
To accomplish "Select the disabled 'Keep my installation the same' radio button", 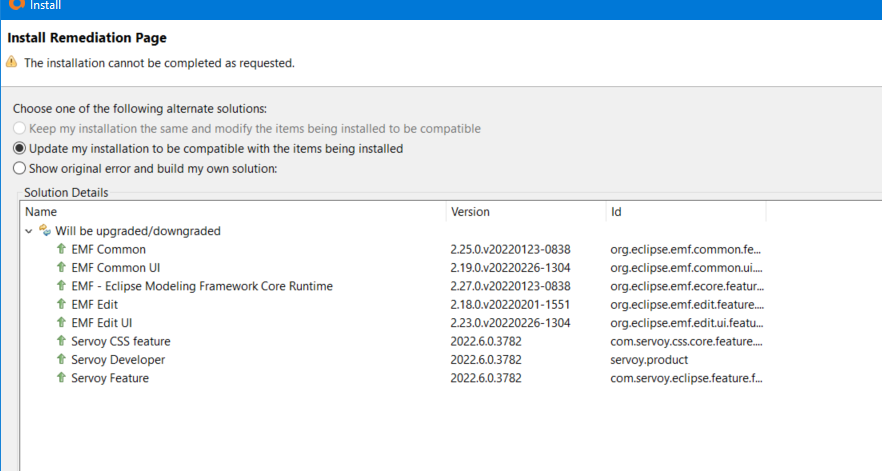I will point(19,128).
